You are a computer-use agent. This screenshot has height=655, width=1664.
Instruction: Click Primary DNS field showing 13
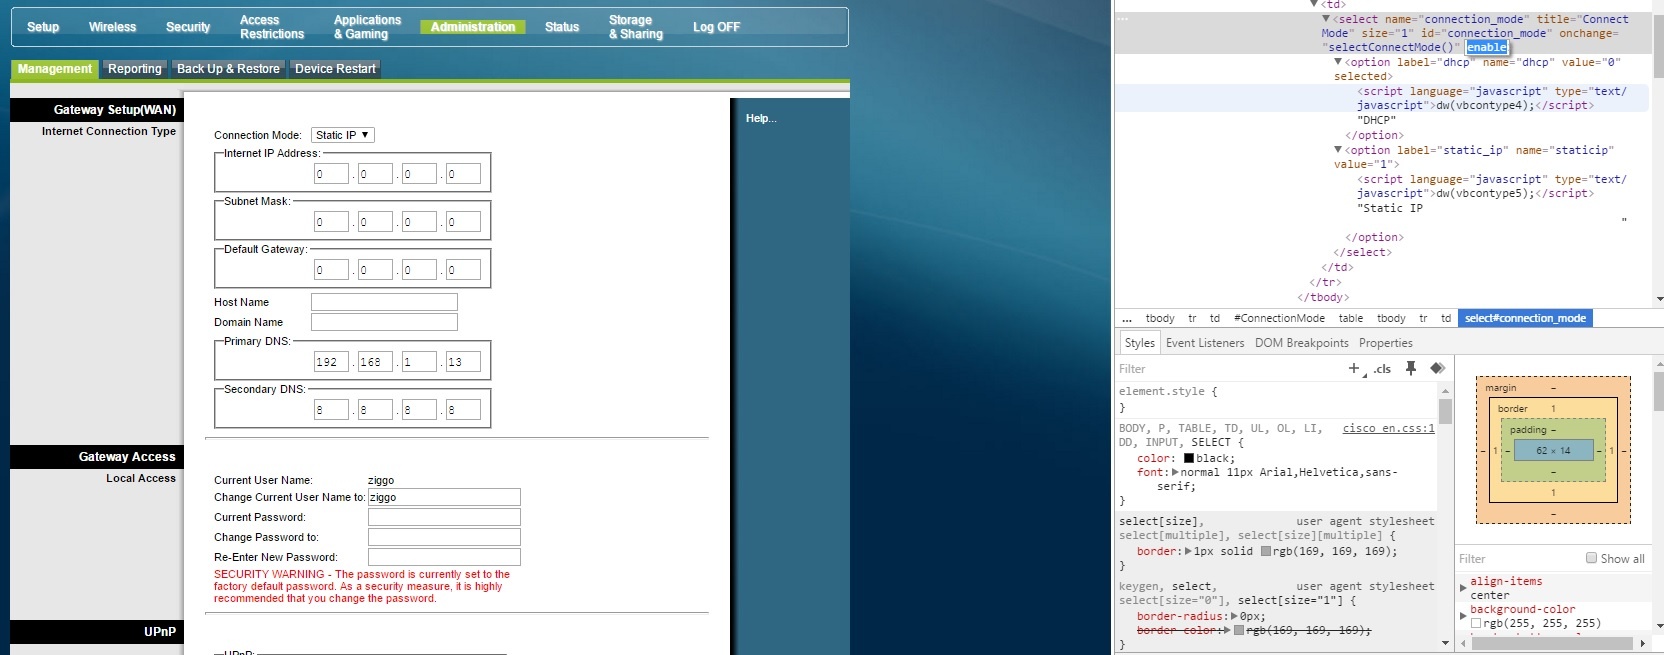[x=463, y=362]
